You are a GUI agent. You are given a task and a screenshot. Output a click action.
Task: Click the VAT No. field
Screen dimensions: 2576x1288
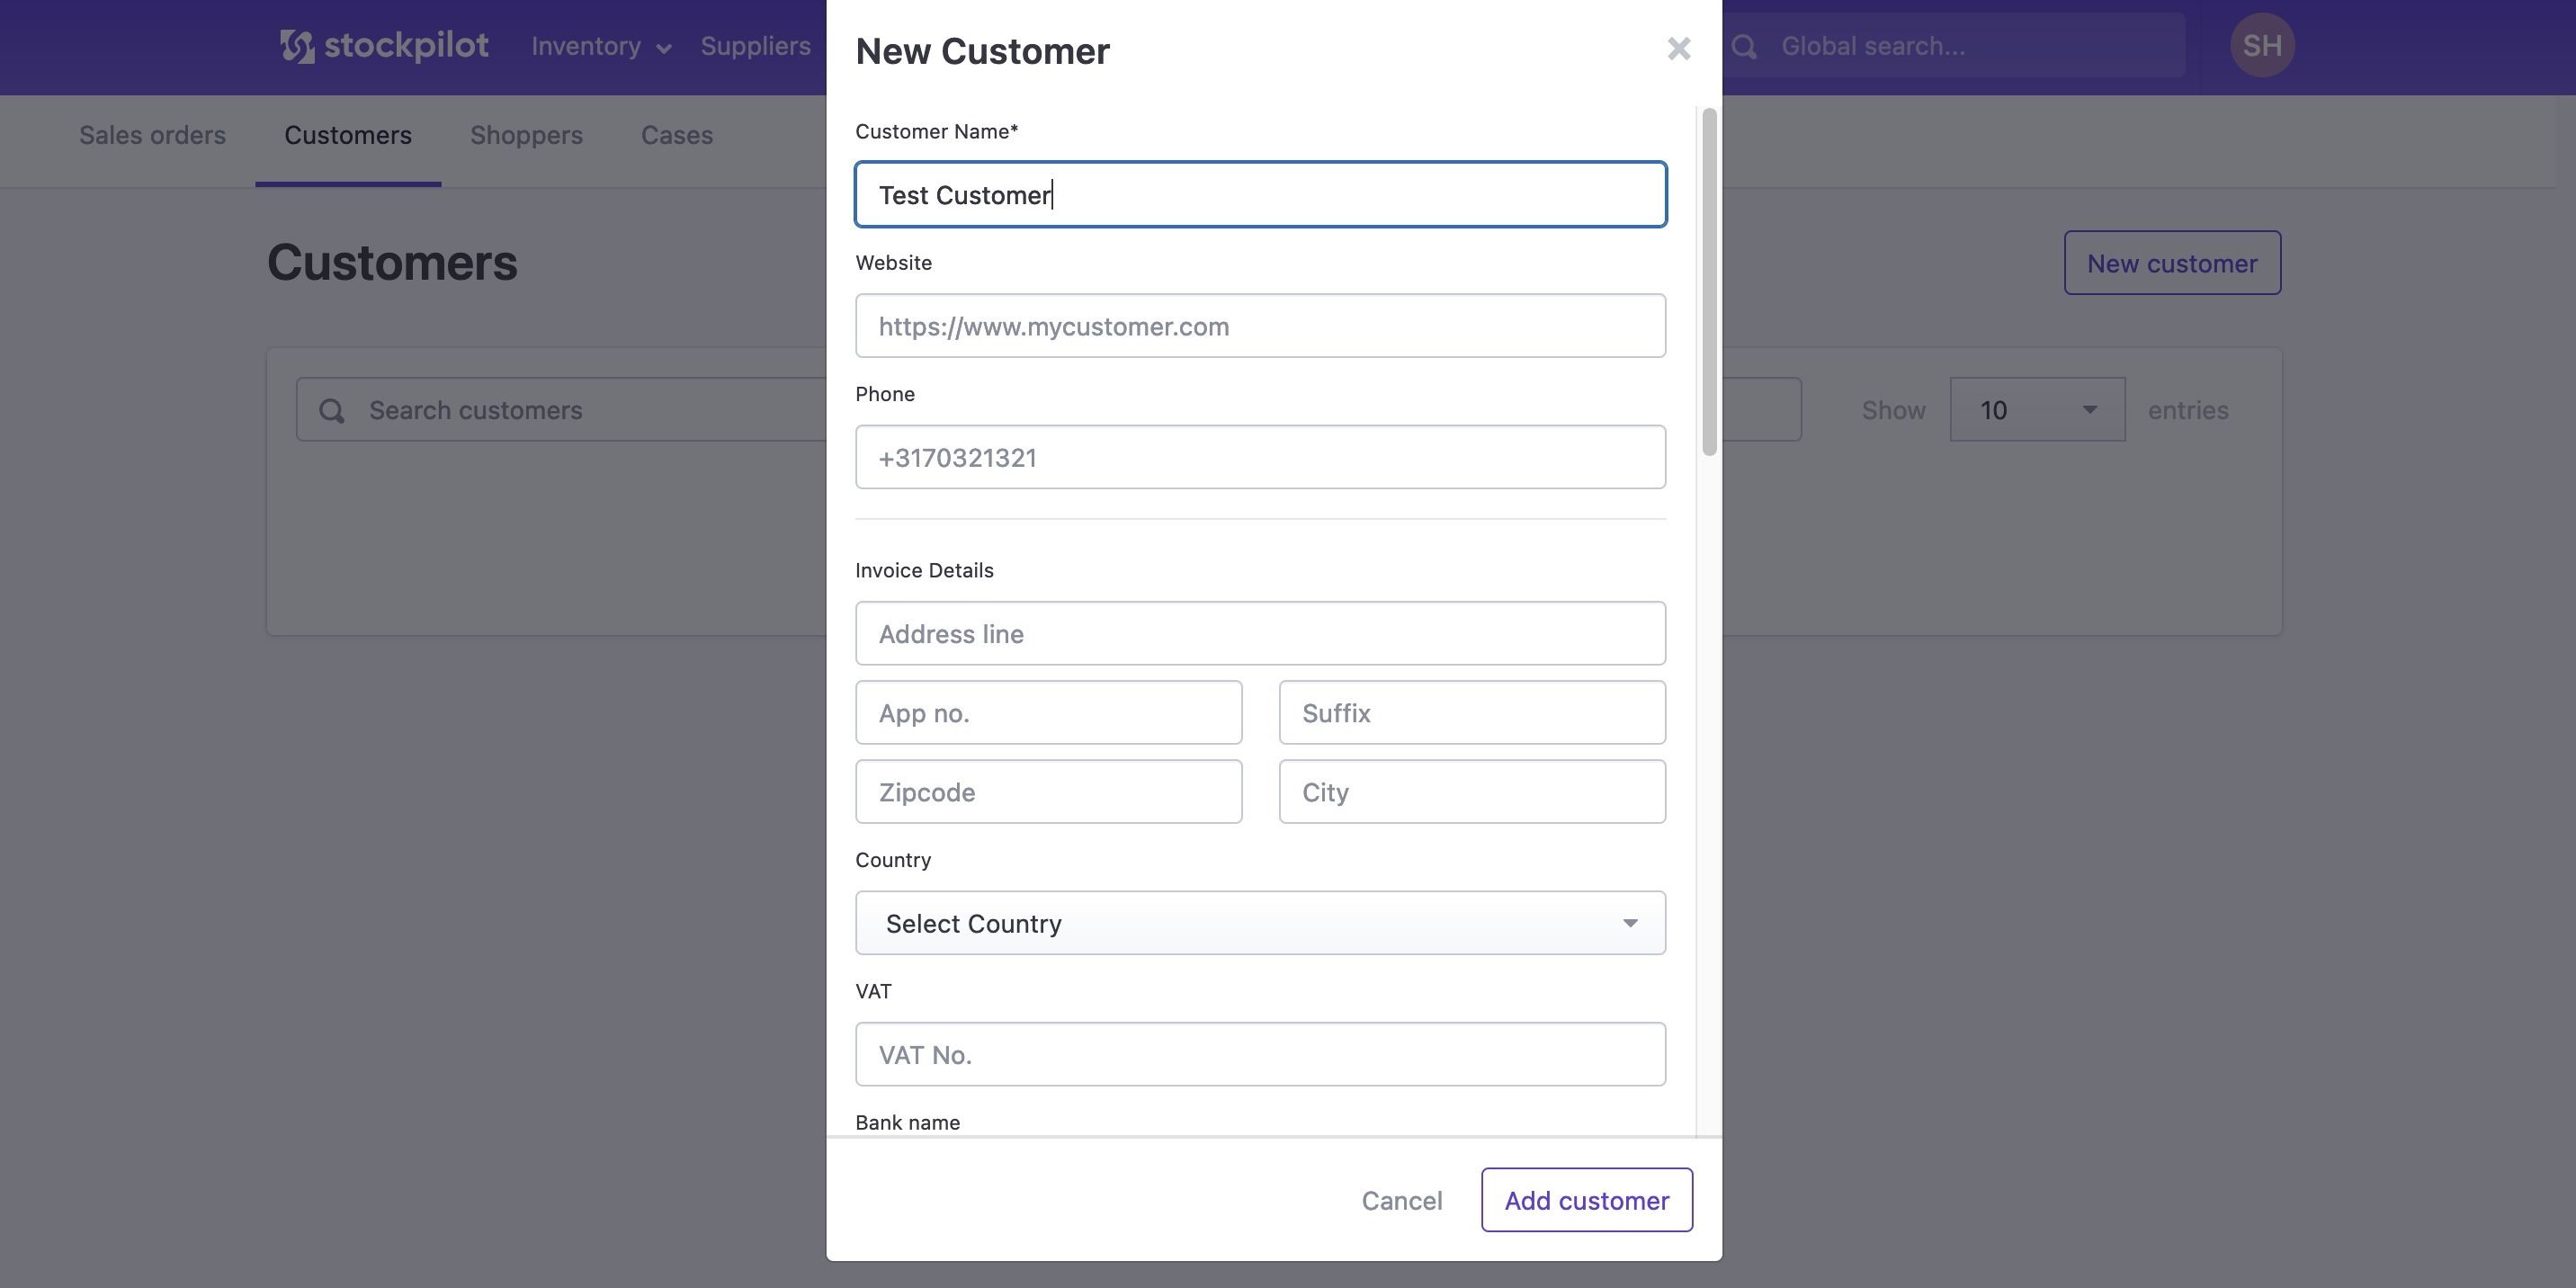pyautogui.click(x=1260, y=1054)
